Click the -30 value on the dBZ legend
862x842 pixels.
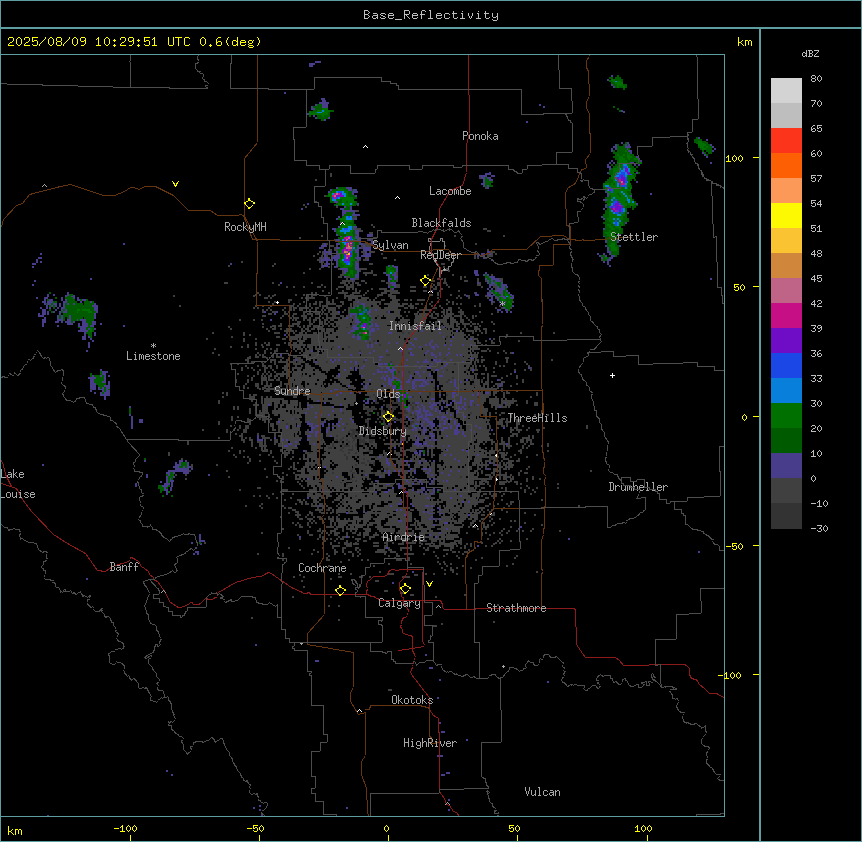point(819,528)
